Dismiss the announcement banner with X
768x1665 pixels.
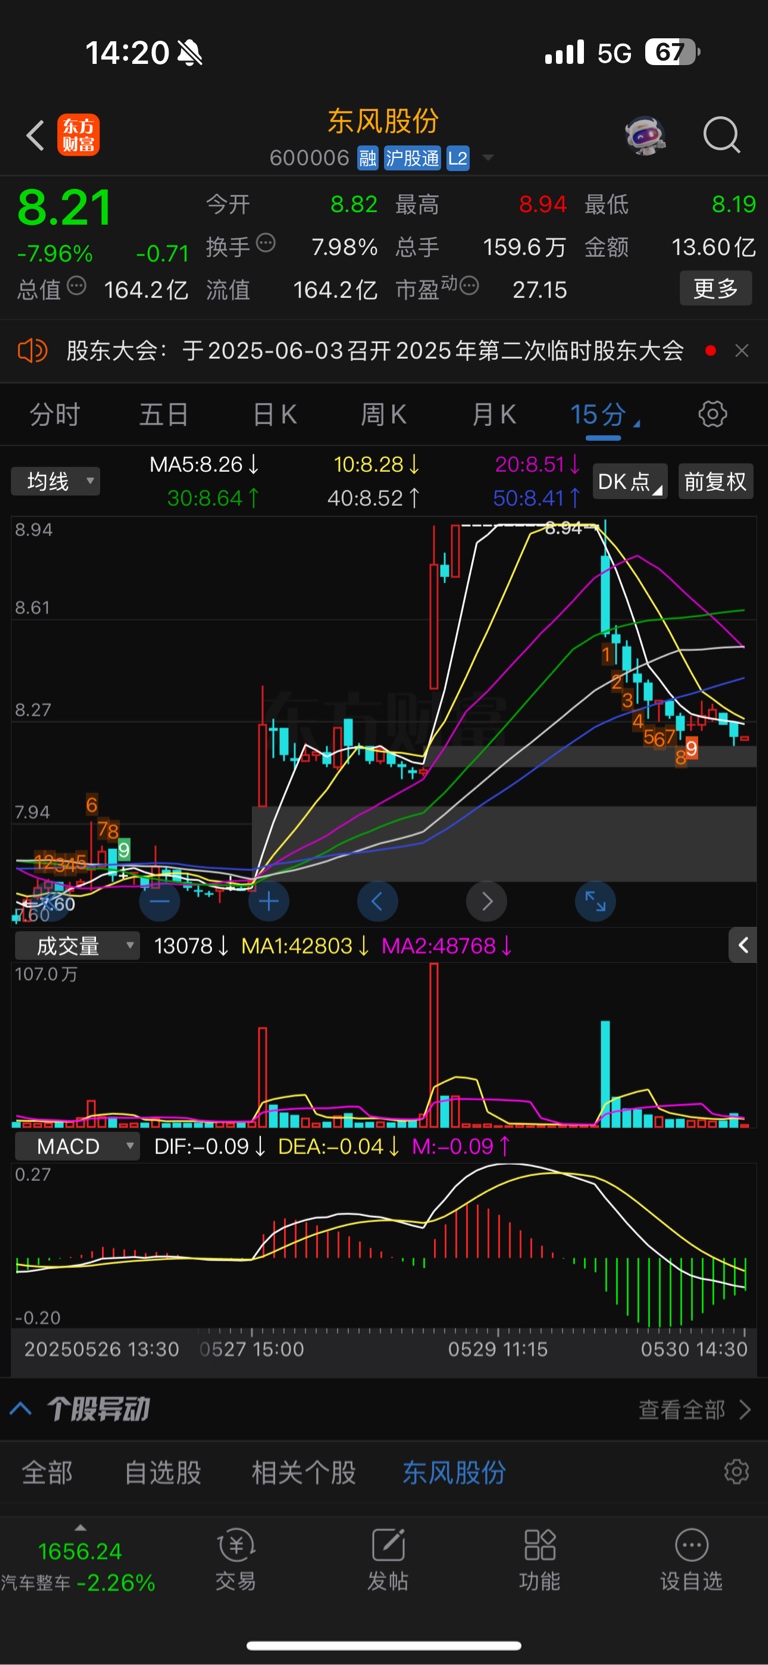(742, 351)
